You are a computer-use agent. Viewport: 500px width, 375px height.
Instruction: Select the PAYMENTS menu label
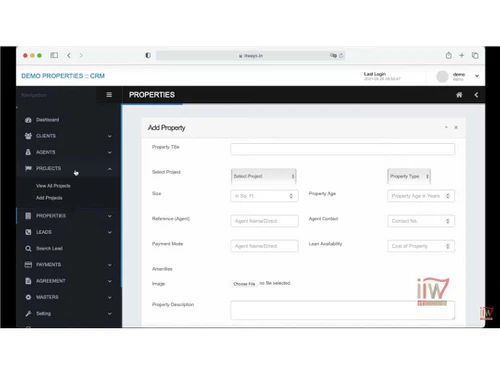point(48,264)
